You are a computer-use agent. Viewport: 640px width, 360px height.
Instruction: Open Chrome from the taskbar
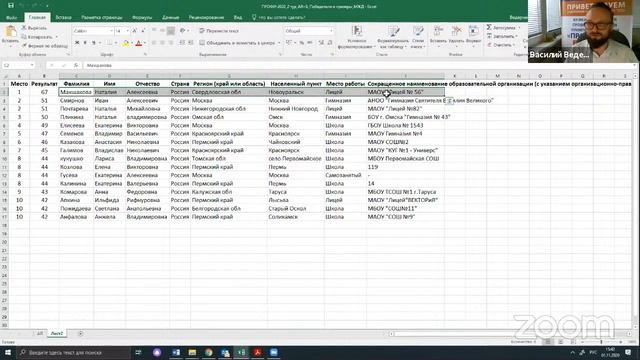coord(209,352)
